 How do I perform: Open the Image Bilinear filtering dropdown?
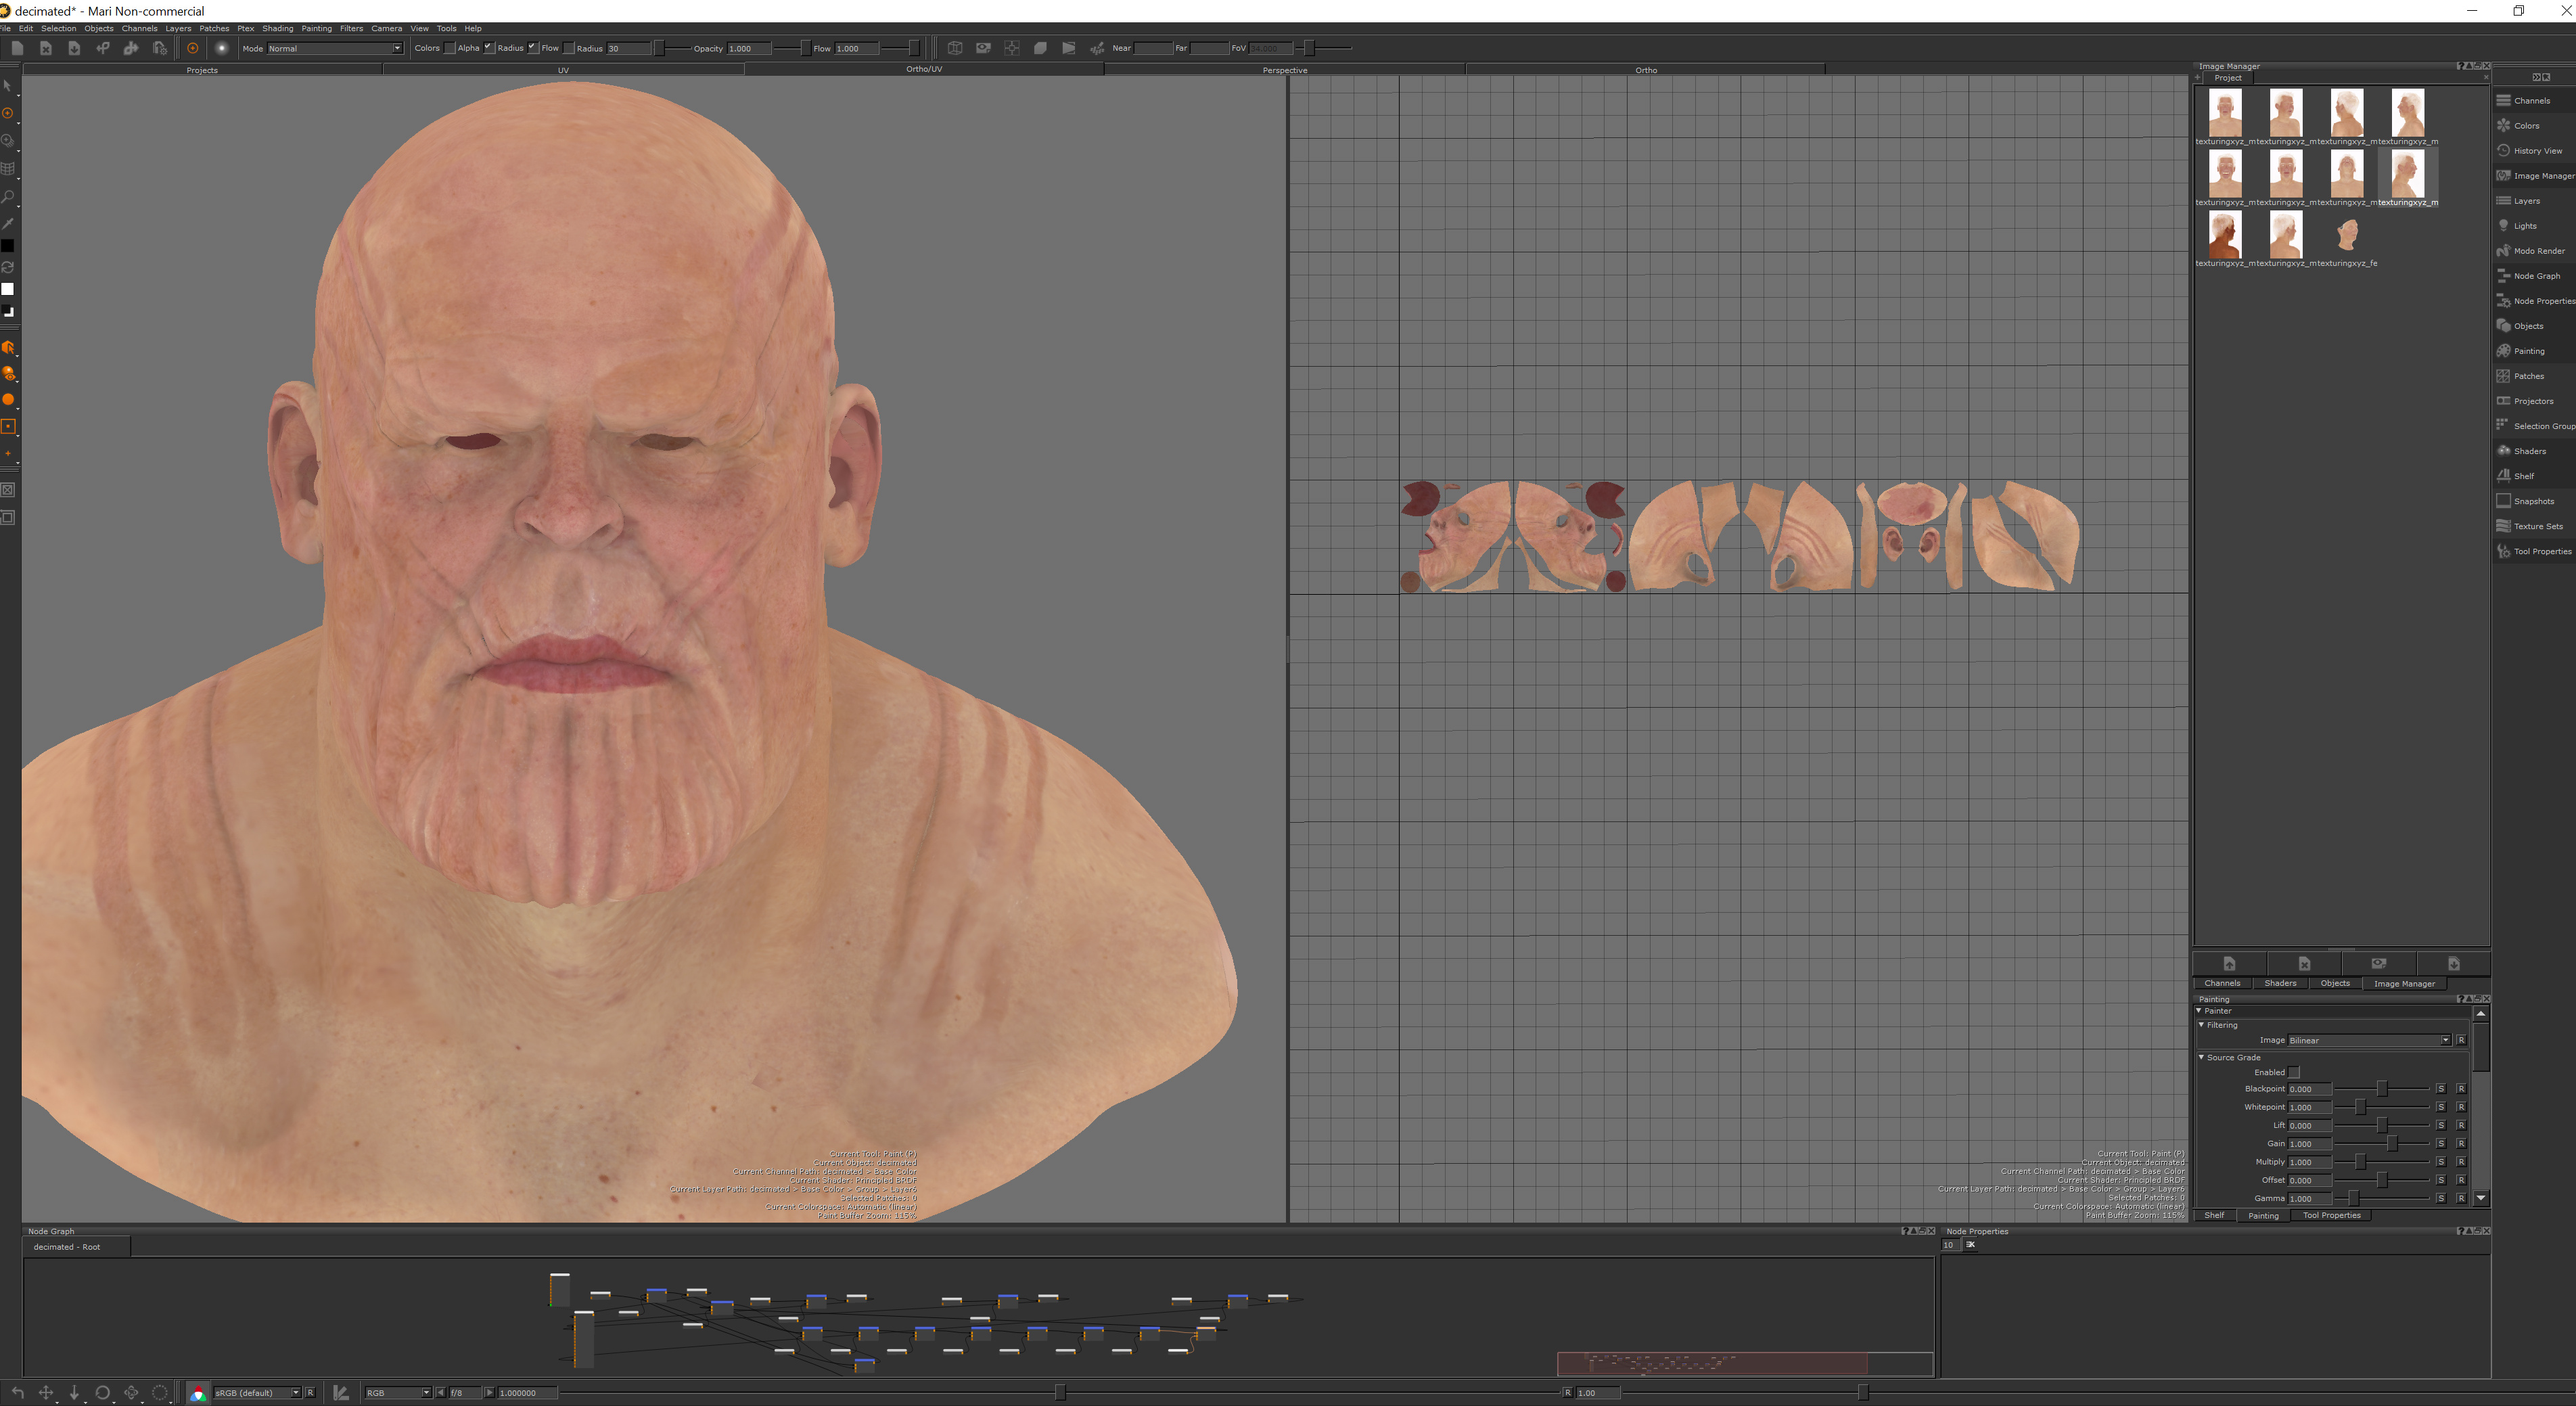click(x=2368, y=1040)
